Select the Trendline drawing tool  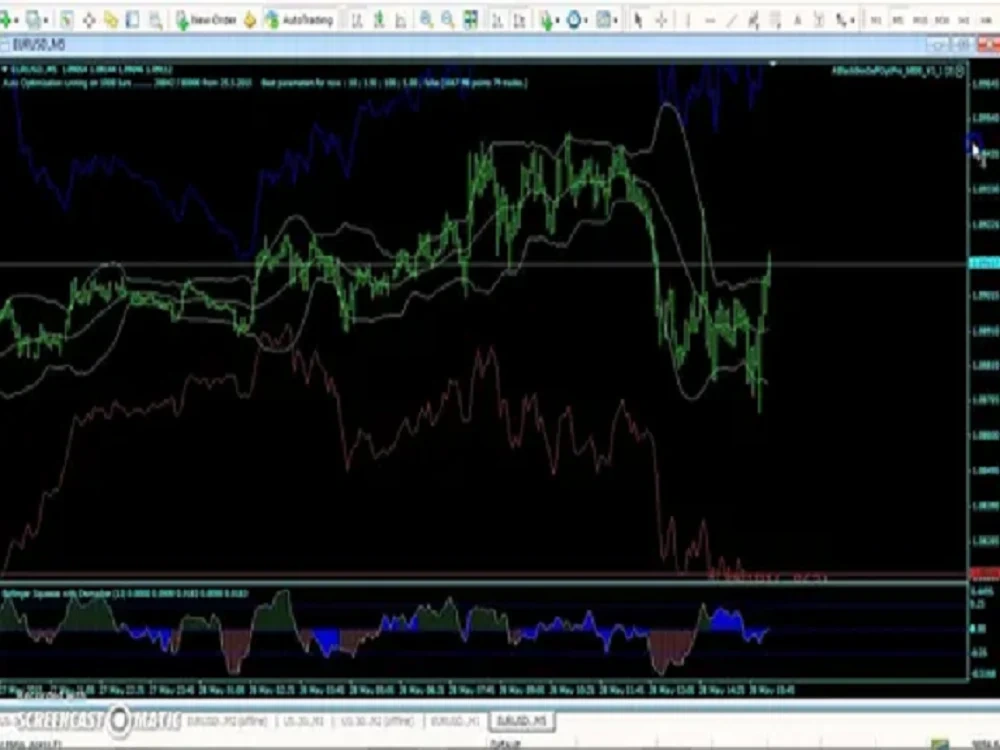[x=732, y=20]
